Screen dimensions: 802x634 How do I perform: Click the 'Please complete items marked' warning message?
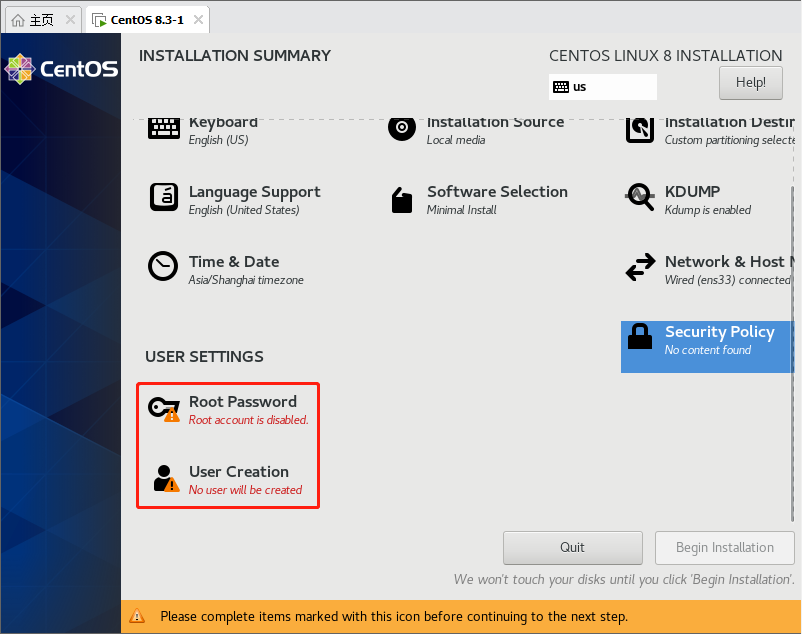(x=394, y=616)
